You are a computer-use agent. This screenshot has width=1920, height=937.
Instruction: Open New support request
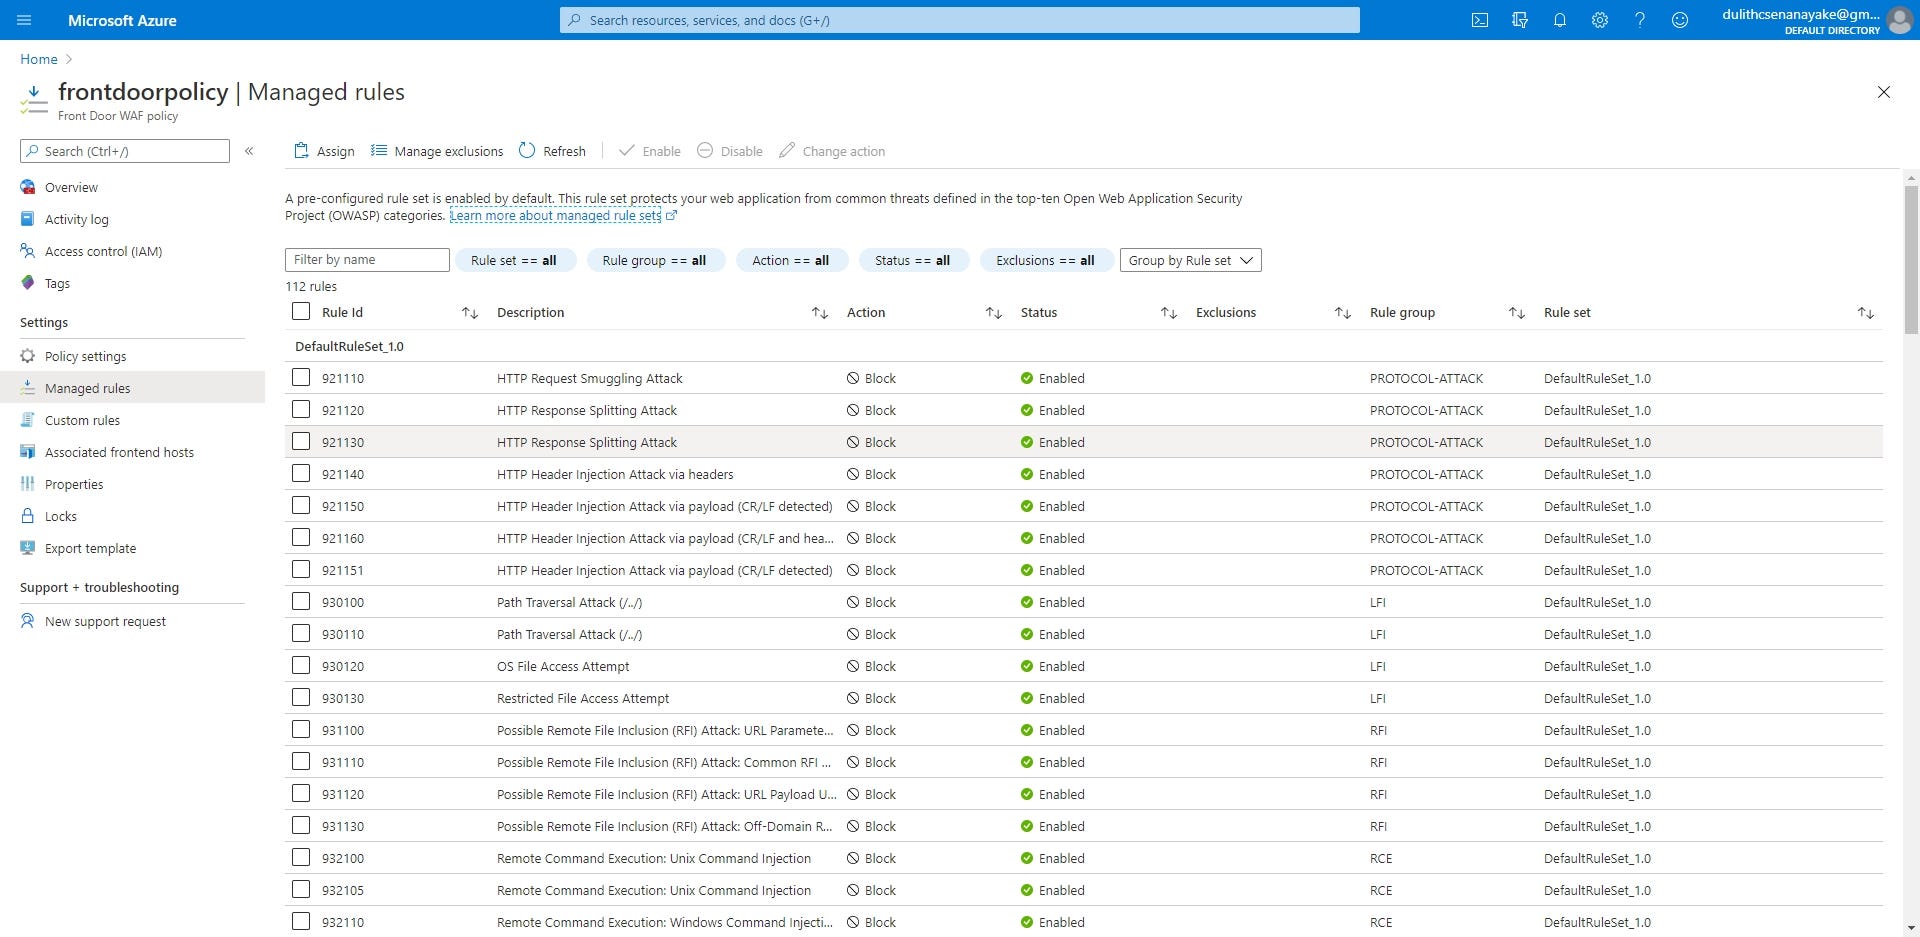[x=105, y=621]
